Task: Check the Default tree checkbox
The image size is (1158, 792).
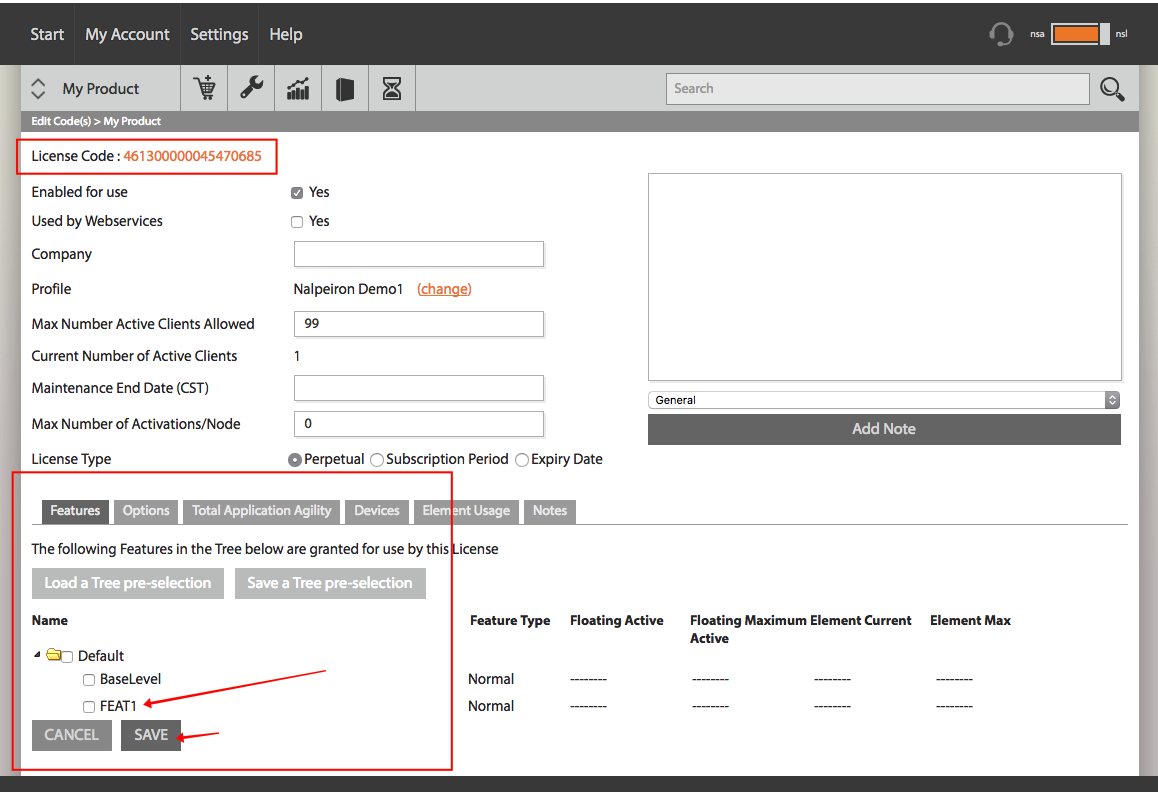Action: pos(67,657)
